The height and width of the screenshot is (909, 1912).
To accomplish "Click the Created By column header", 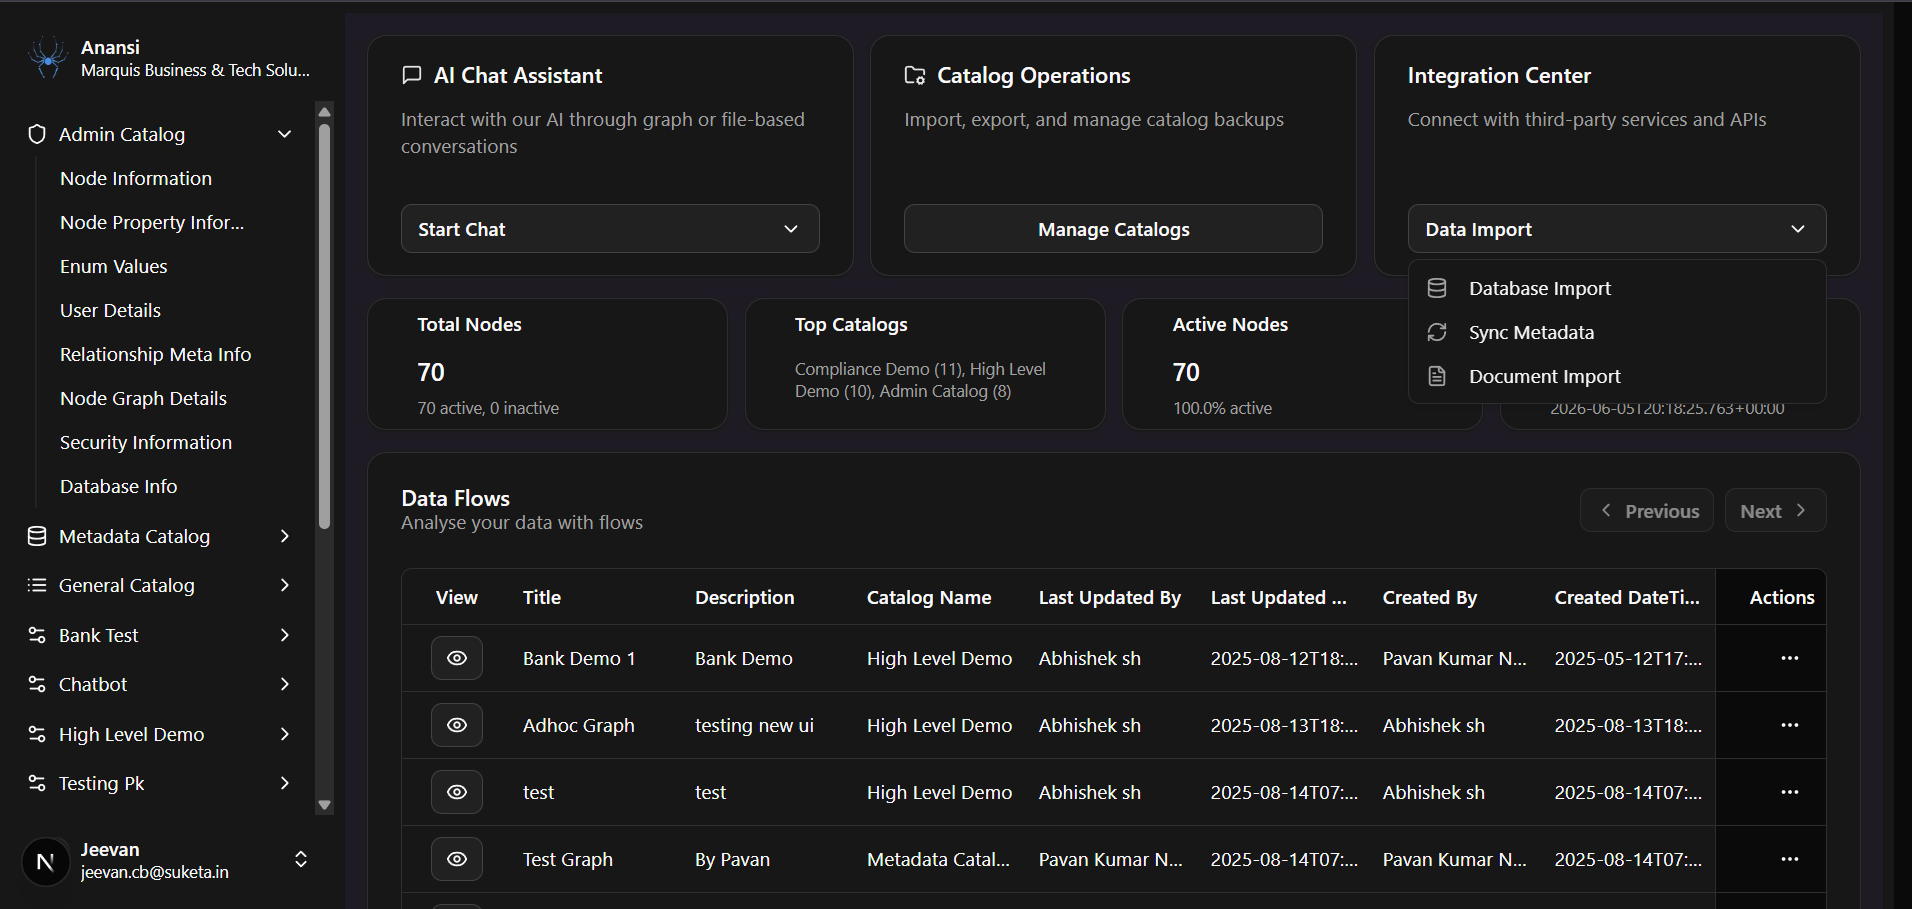I will point(1430,597).
